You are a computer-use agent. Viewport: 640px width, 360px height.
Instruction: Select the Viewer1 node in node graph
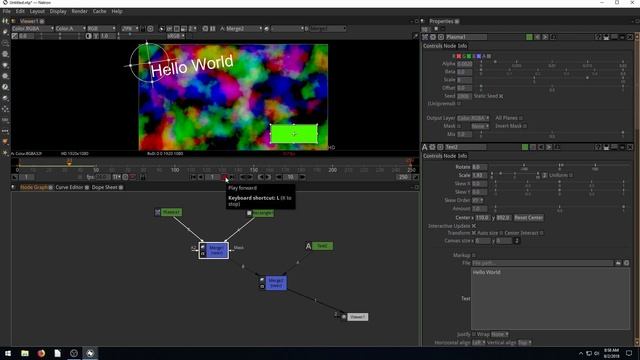(355, 317)
